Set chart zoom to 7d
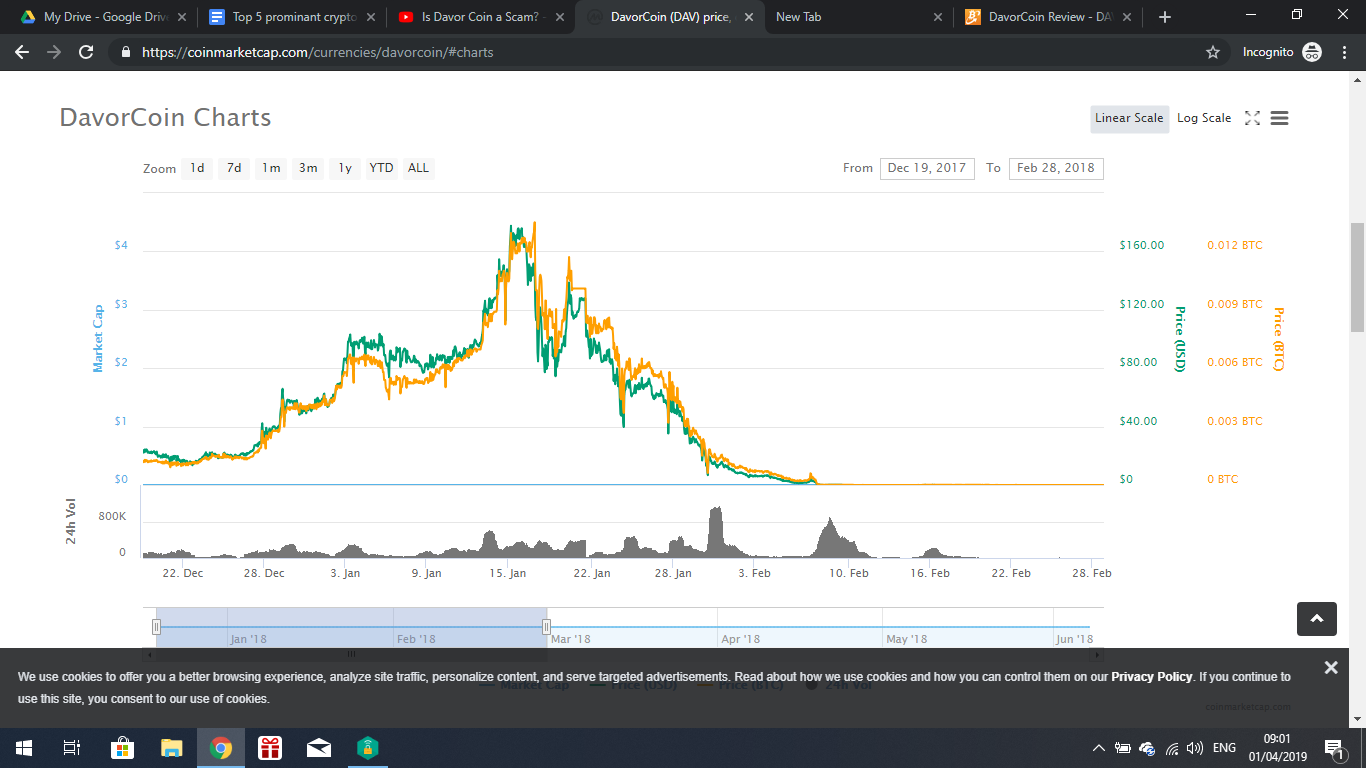Viewport: 1366px width, 768px height. tap(234, 168)
